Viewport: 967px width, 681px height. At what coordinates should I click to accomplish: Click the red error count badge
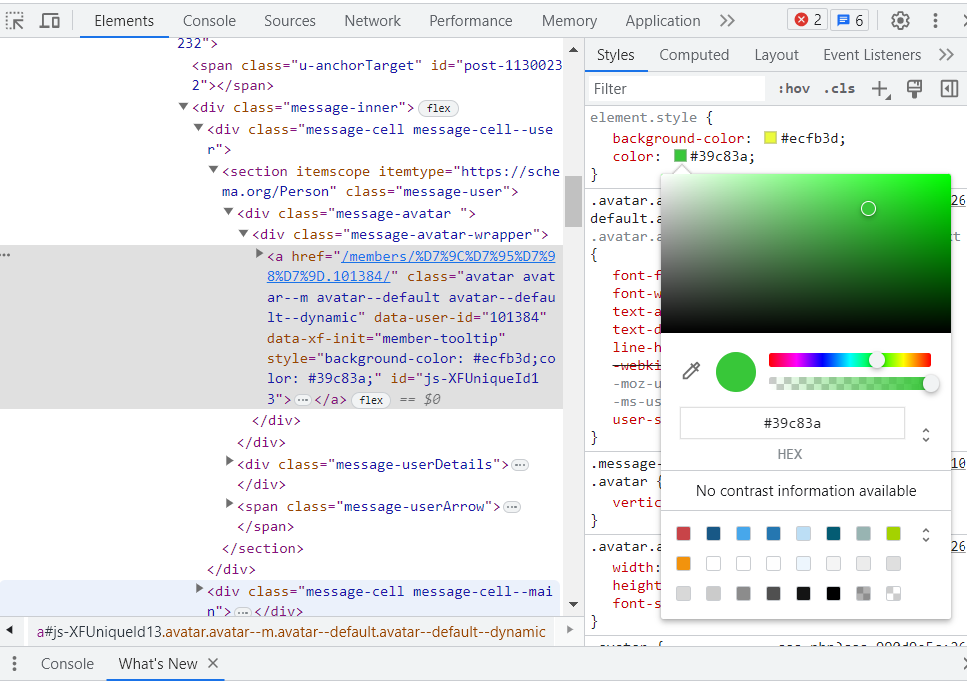click(807, 21)
